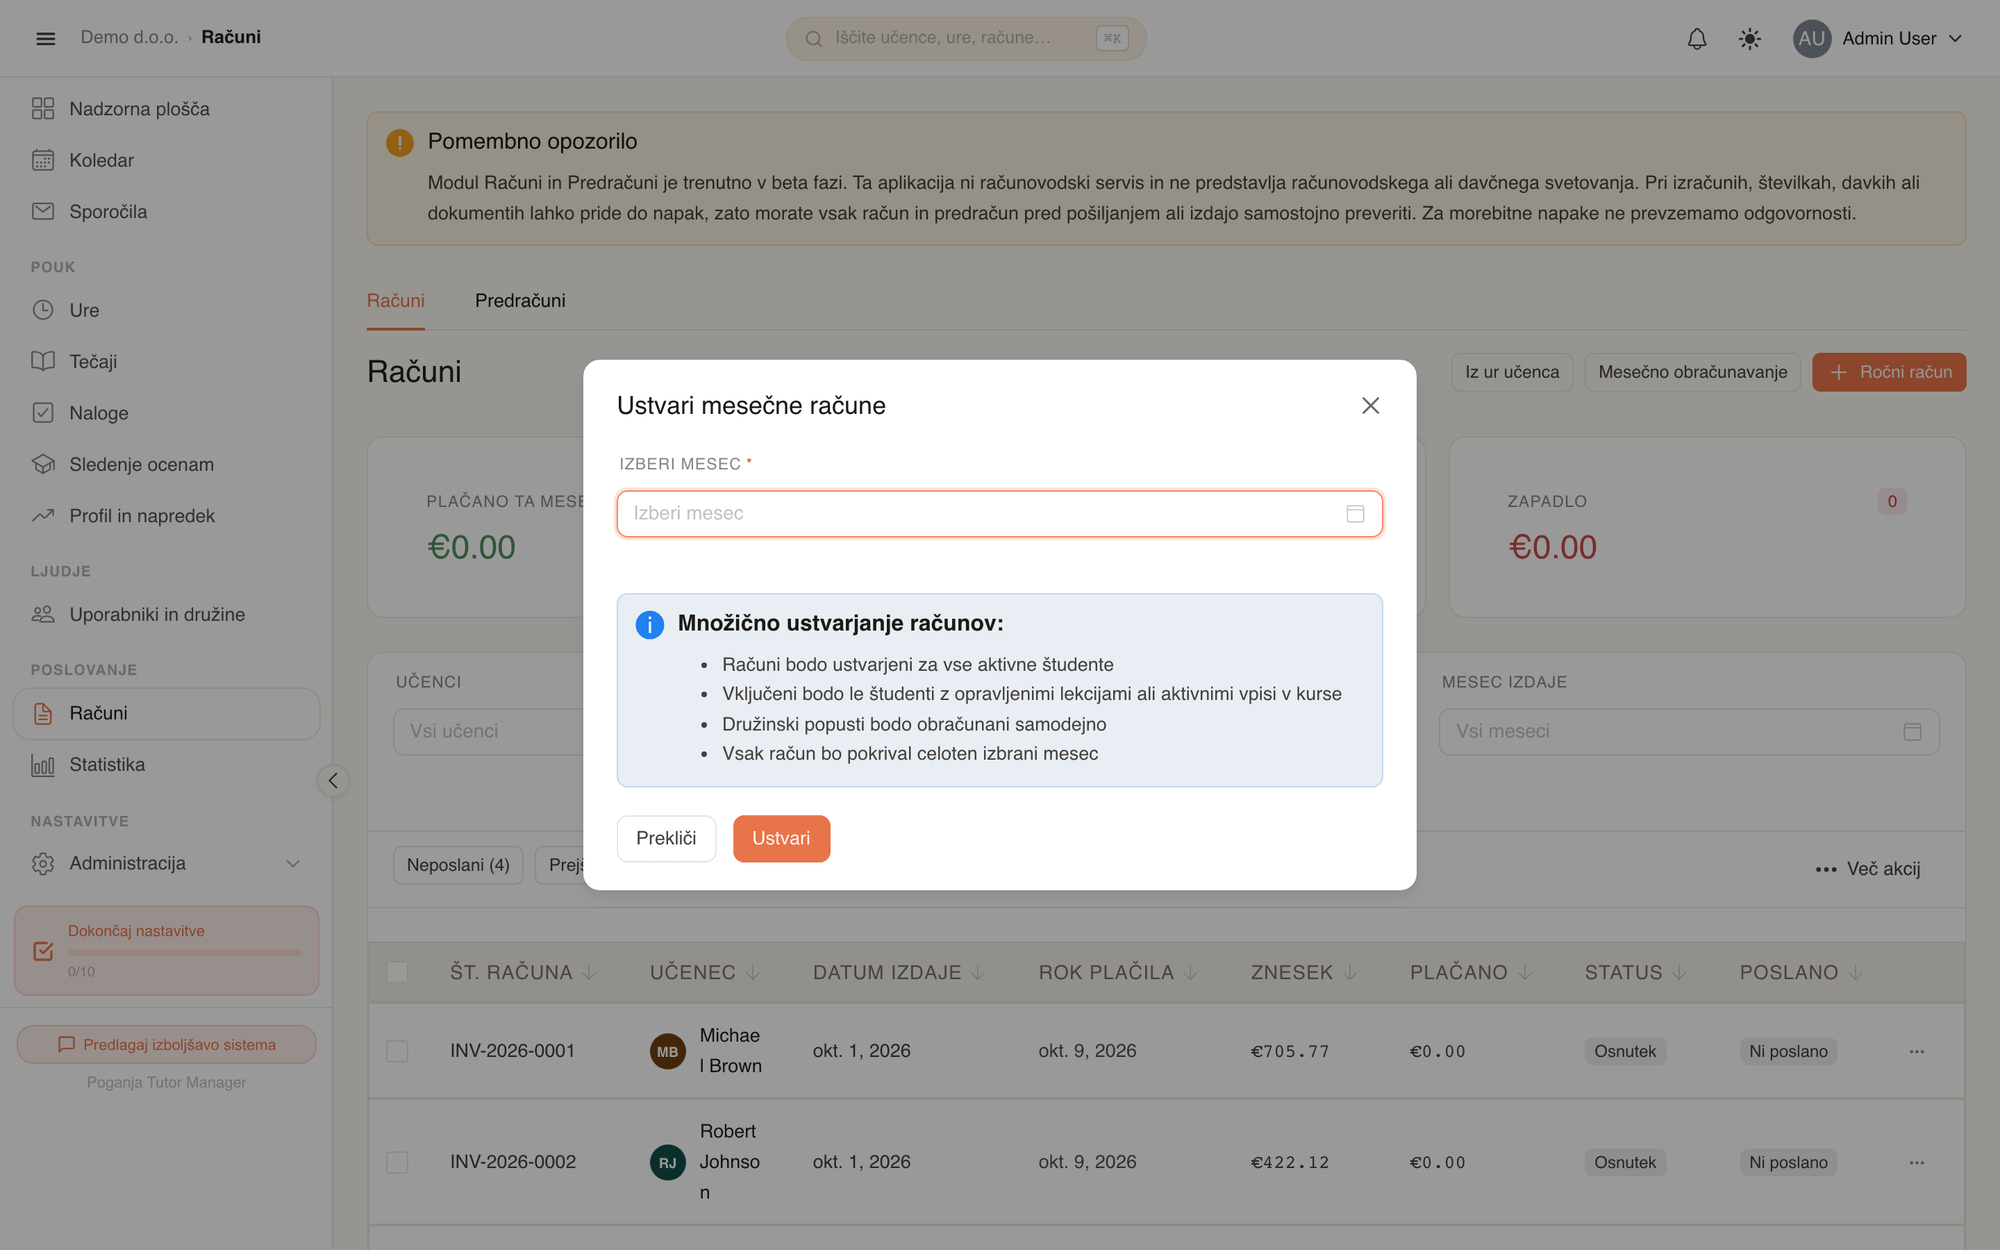Screen dimensions: 2000x1250
Task: Click the Ure clock icon
Action: (x=43, y=310)
